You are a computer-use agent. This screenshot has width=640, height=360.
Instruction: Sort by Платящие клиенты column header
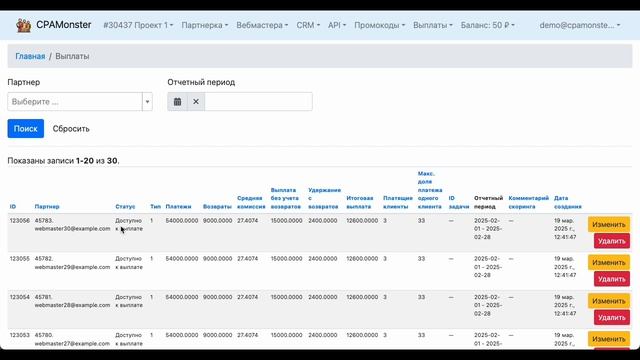tap(398, 202)
